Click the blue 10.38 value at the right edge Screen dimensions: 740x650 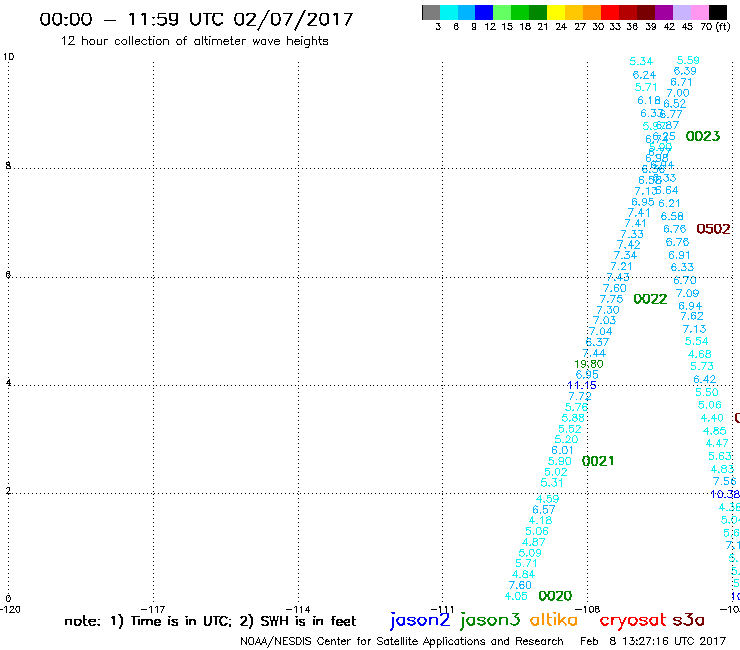[725, 494]
